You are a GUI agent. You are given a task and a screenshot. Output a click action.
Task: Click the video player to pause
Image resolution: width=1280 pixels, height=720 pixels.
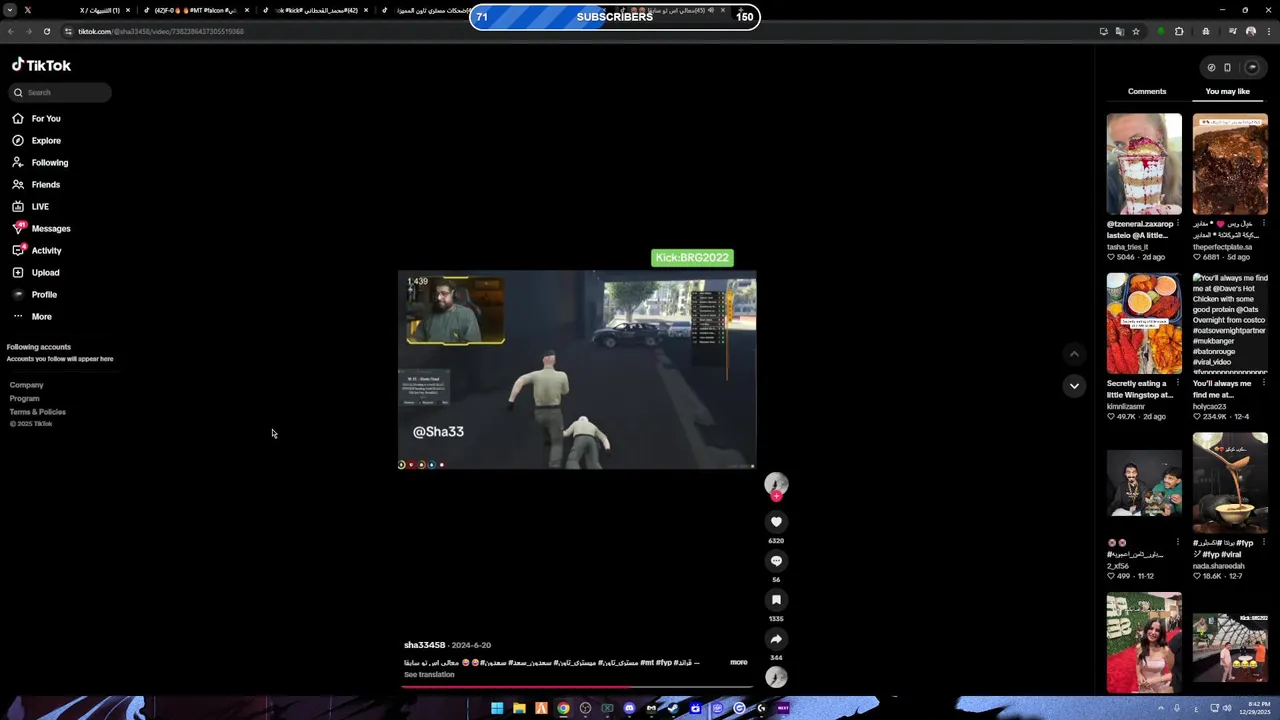577,369
